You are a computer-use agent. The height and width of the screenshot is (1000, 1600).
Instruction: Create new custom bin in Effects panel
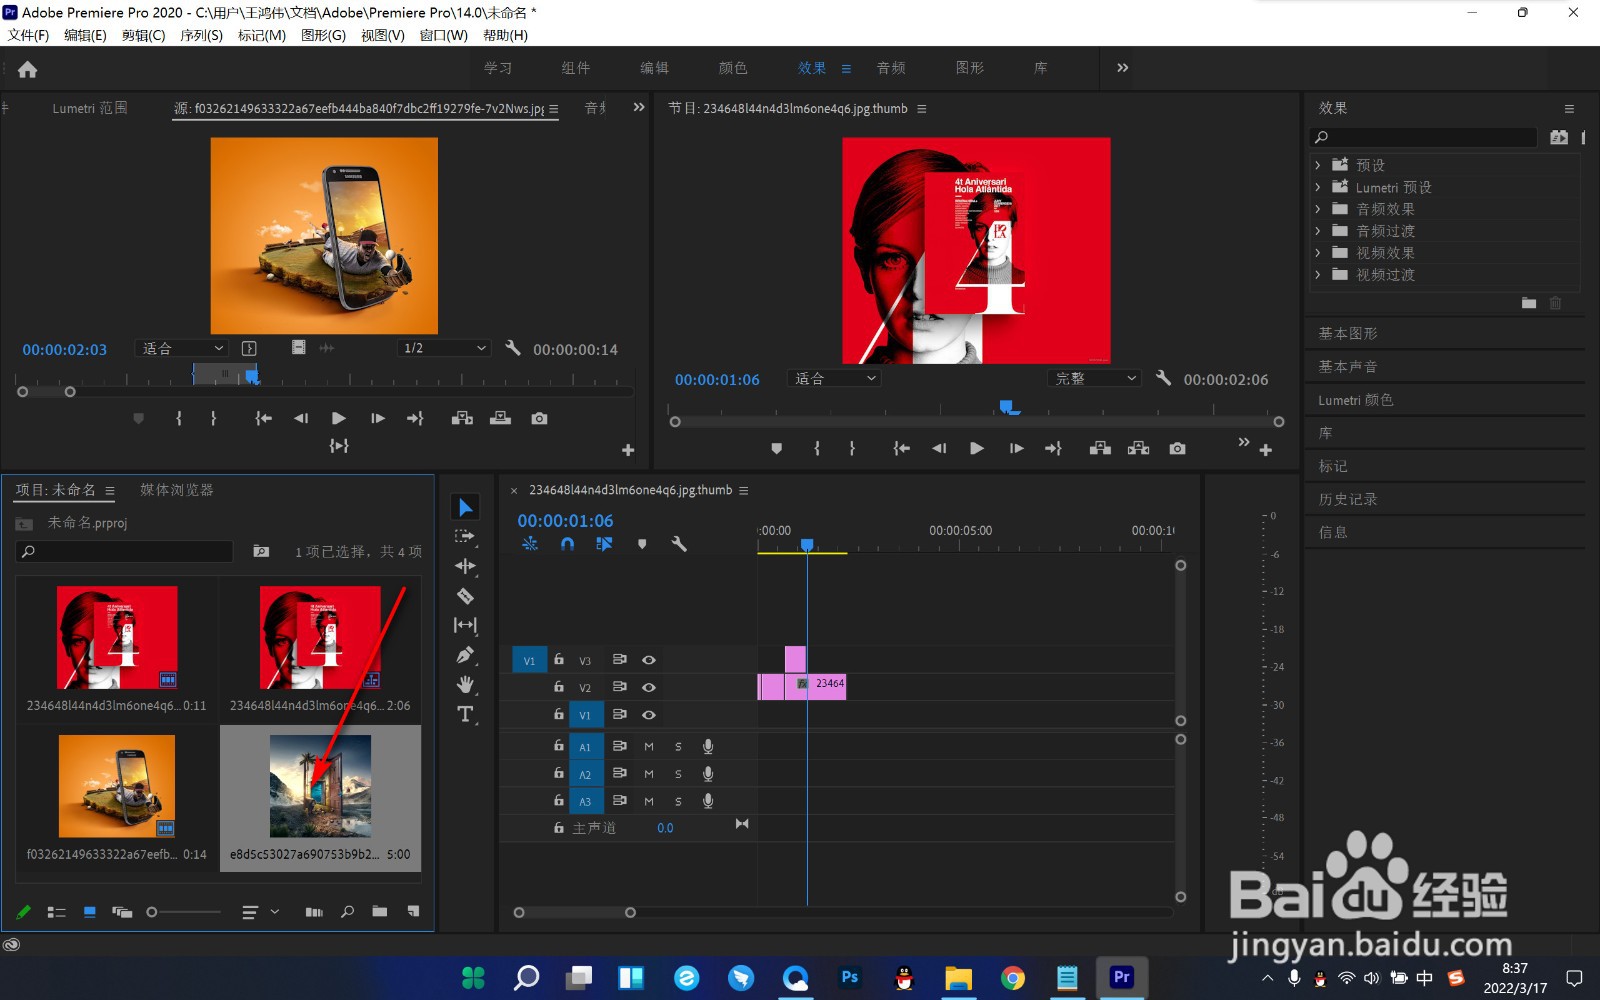click(1529, 303)
